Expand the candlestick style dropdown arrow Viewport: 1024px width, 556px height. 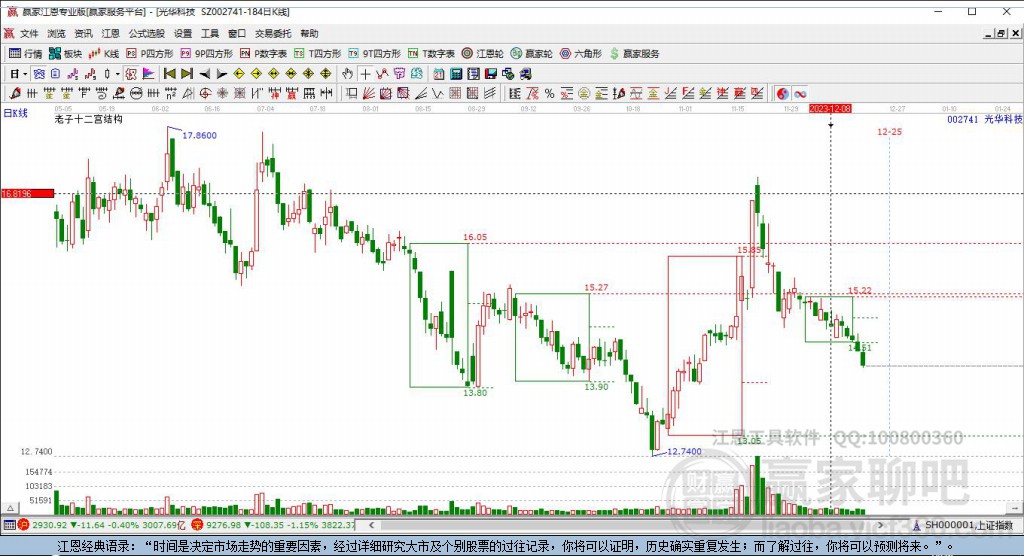(118, 74)
